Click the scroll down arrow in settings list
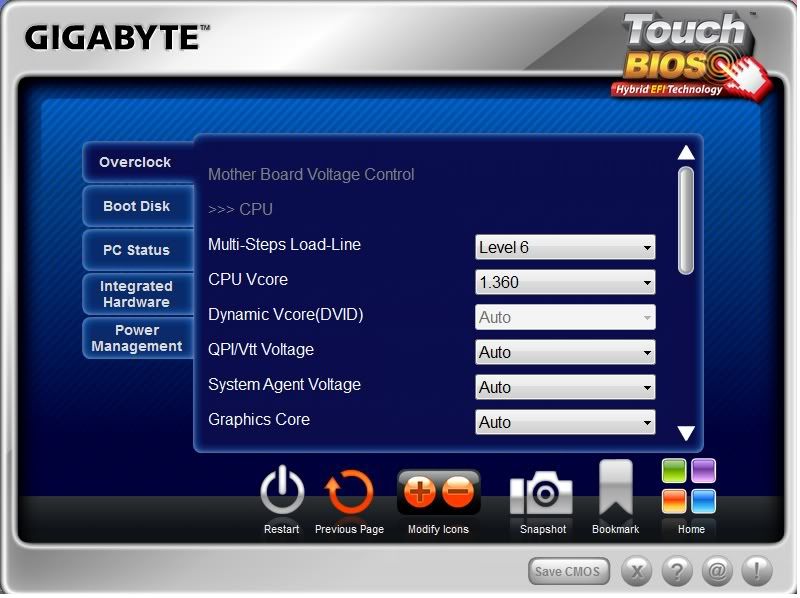This screenshot has width=800, height=598. (x=686, y=433)
